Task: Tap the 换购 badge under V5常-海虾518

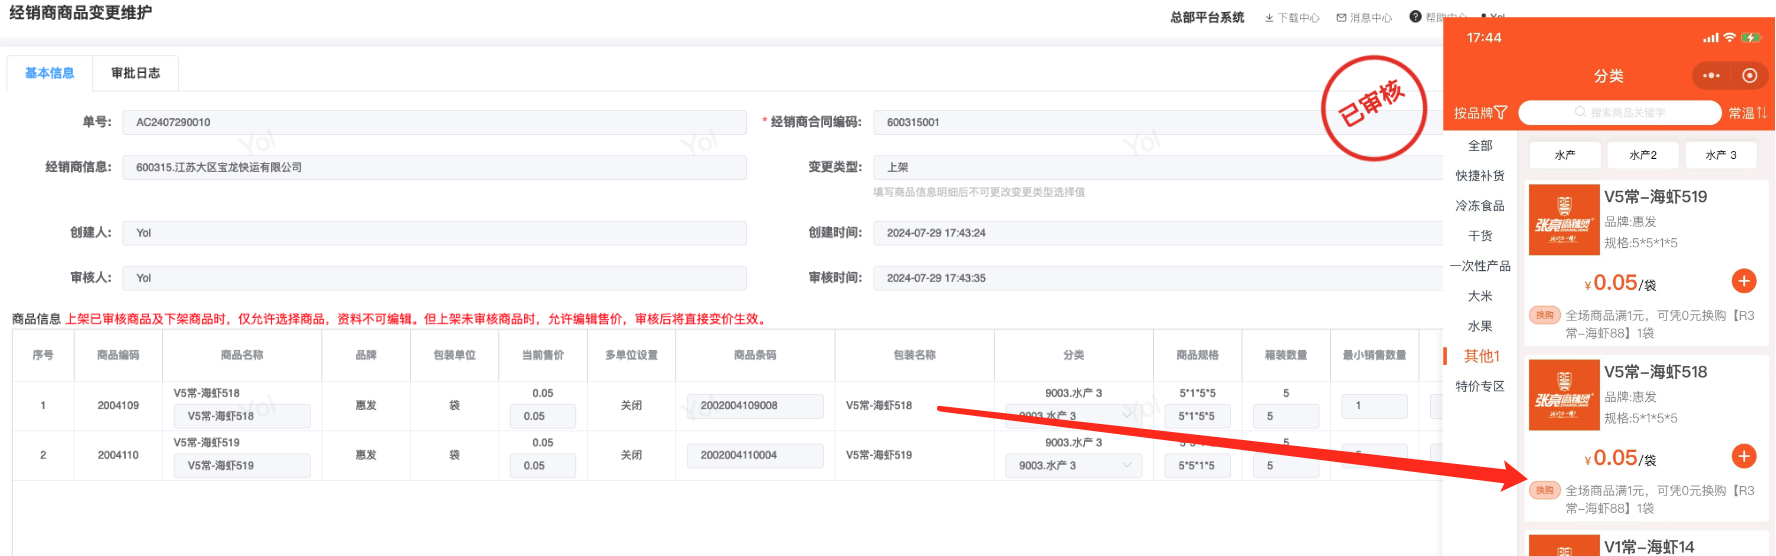Action: point(1545,490)
